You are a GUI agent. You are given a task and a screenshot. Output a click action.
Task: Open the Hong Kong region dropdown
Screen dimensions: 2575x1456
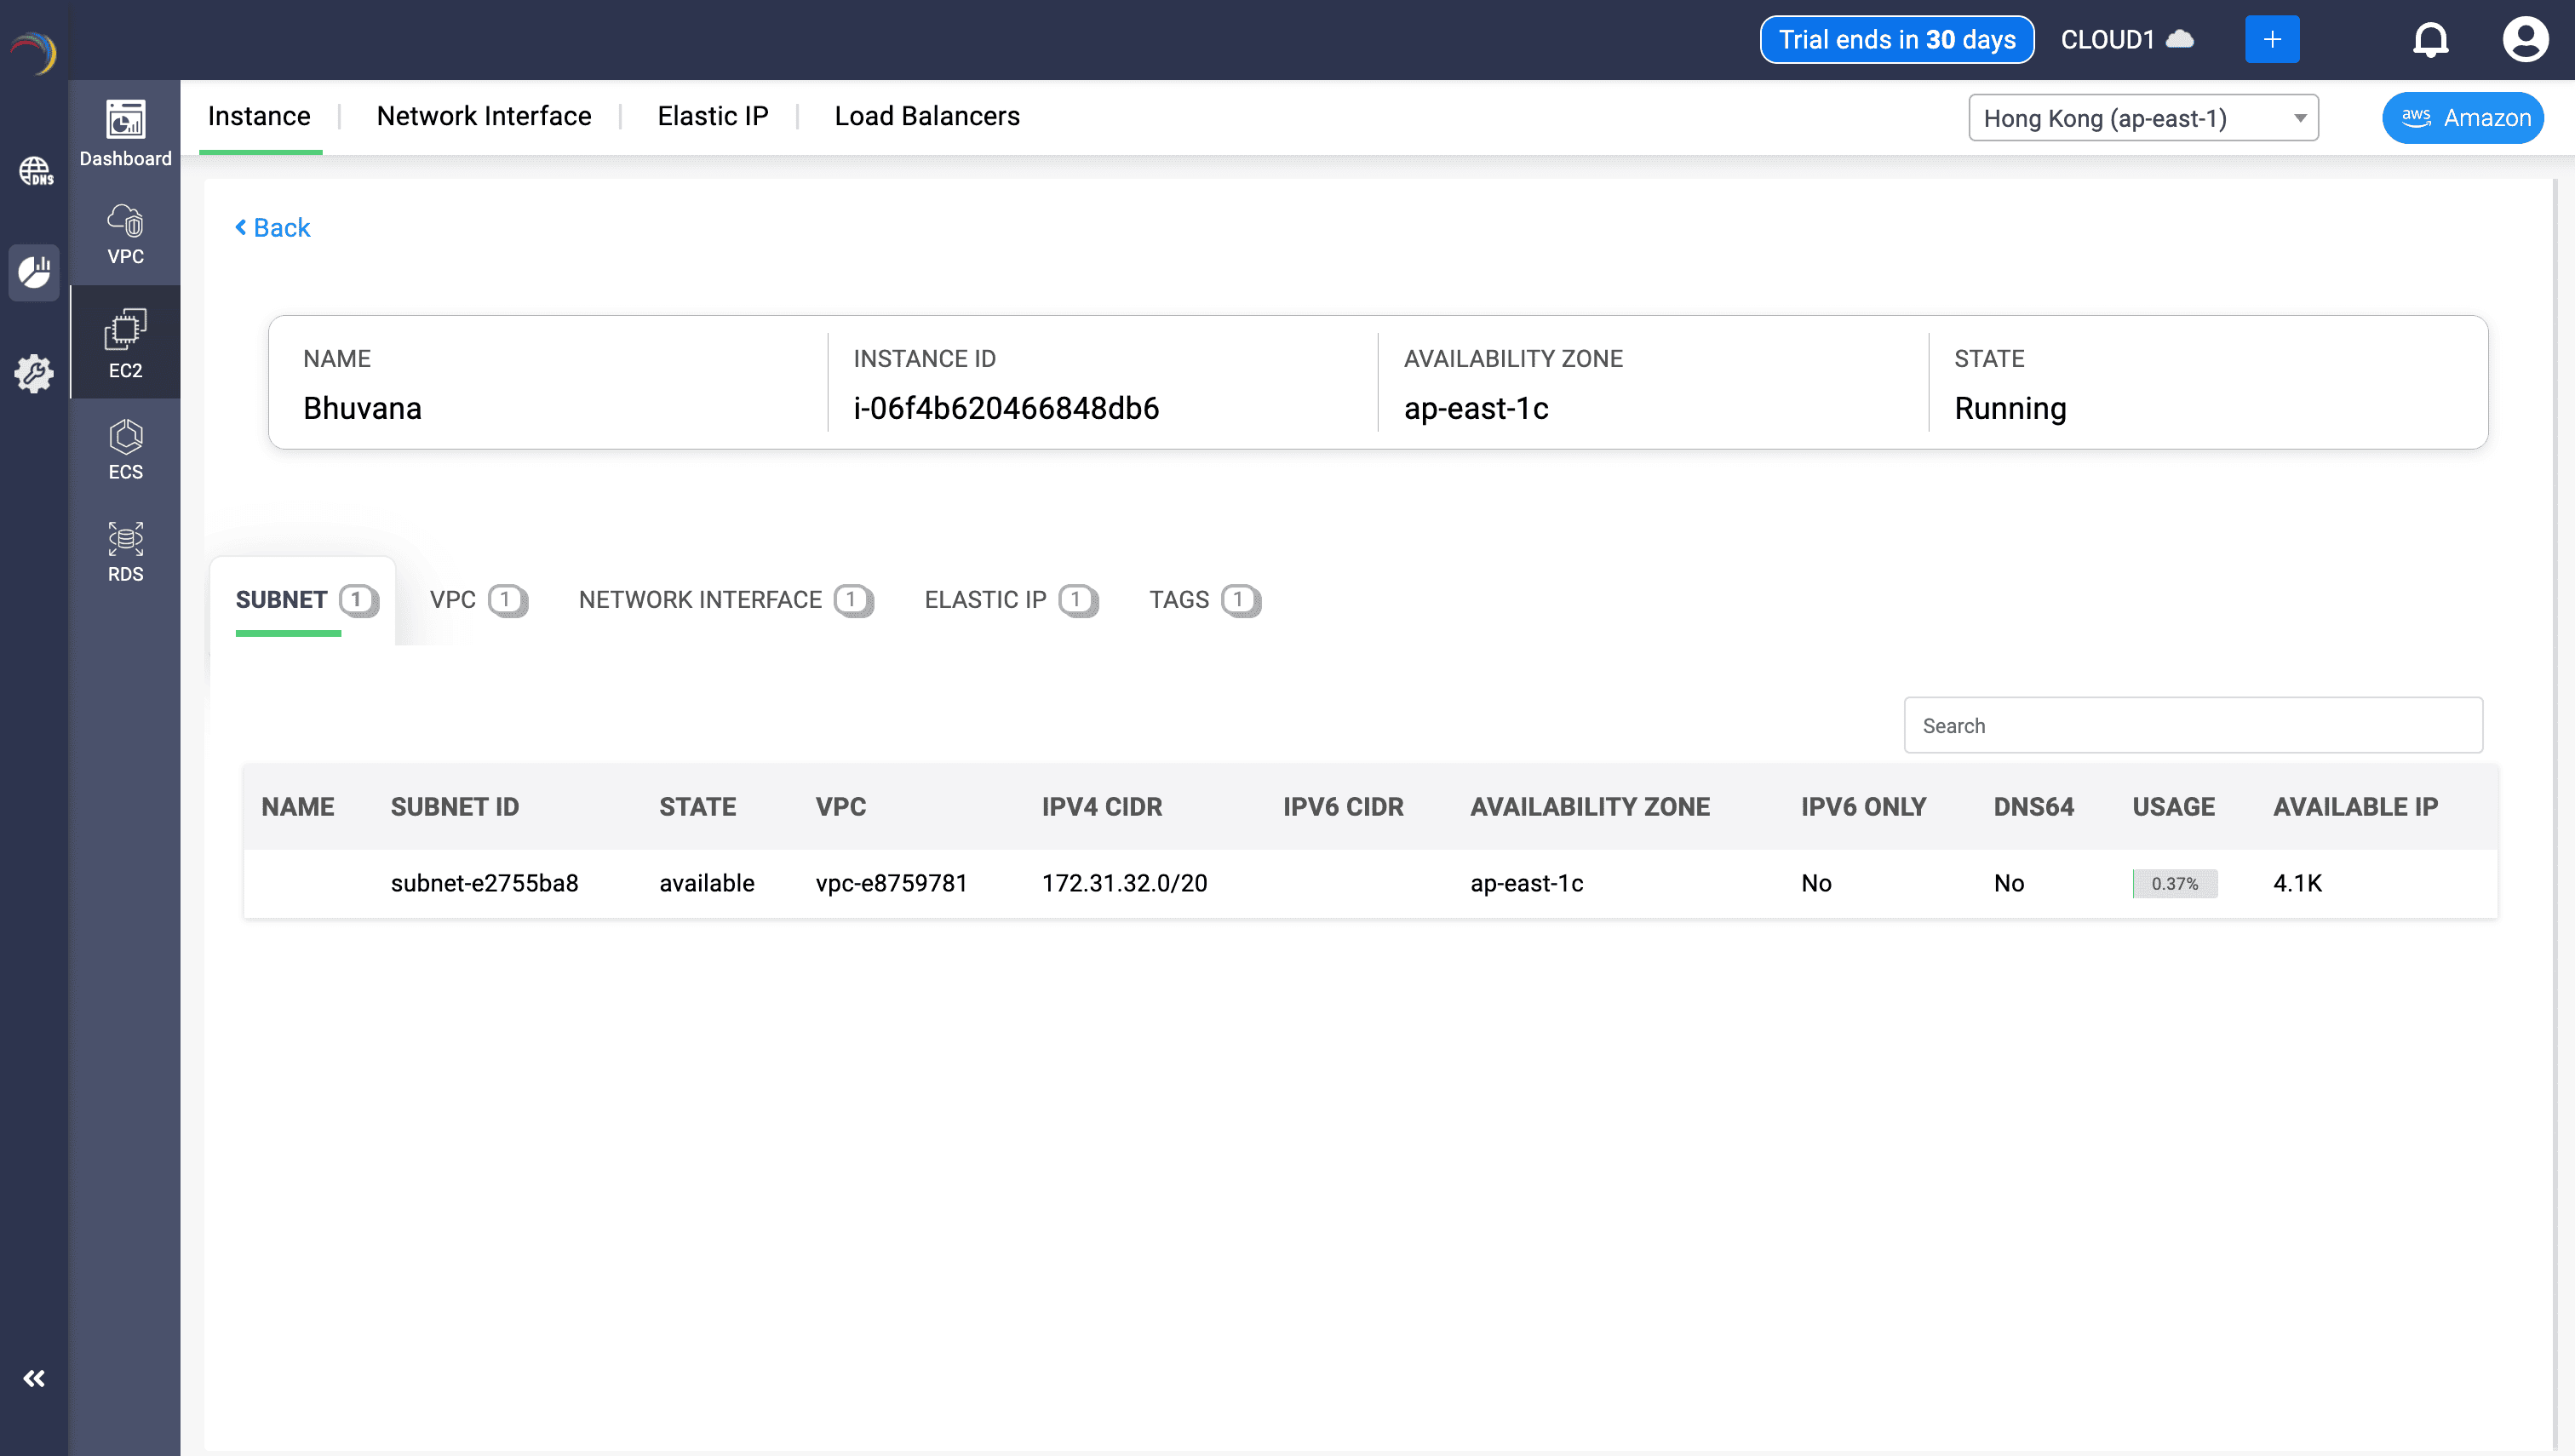[x=2143, y=118]
